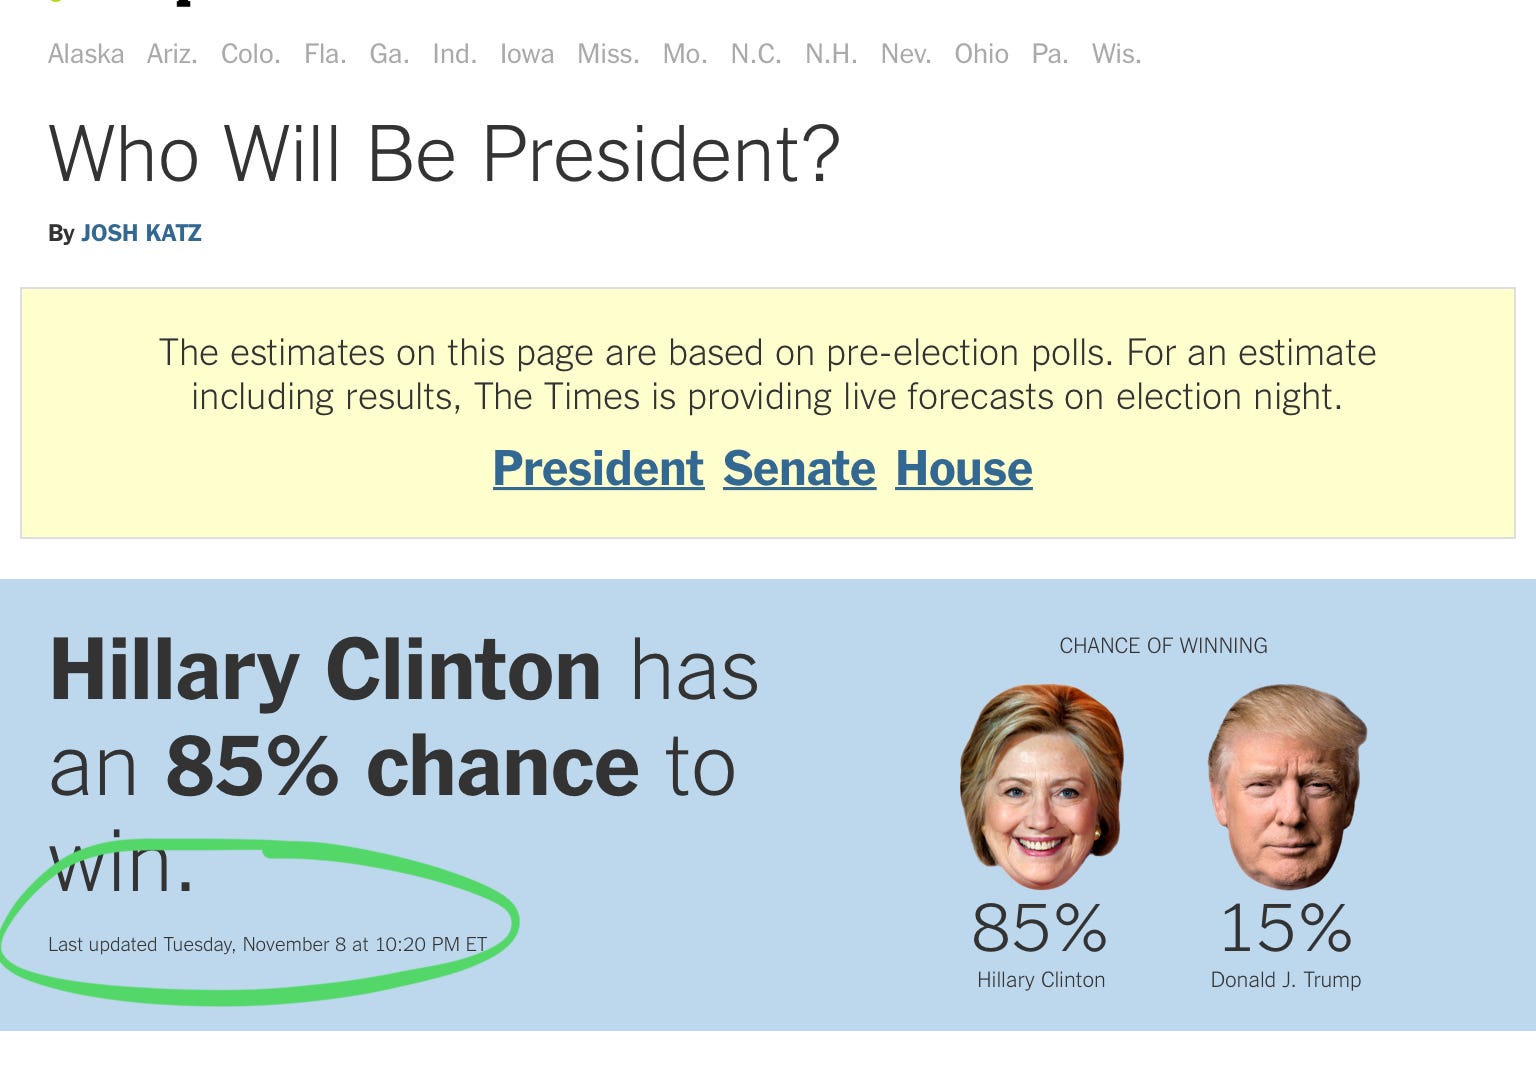1536x1073 pixels.
Task: Open the House live forecast link
Action: point(964,468)
